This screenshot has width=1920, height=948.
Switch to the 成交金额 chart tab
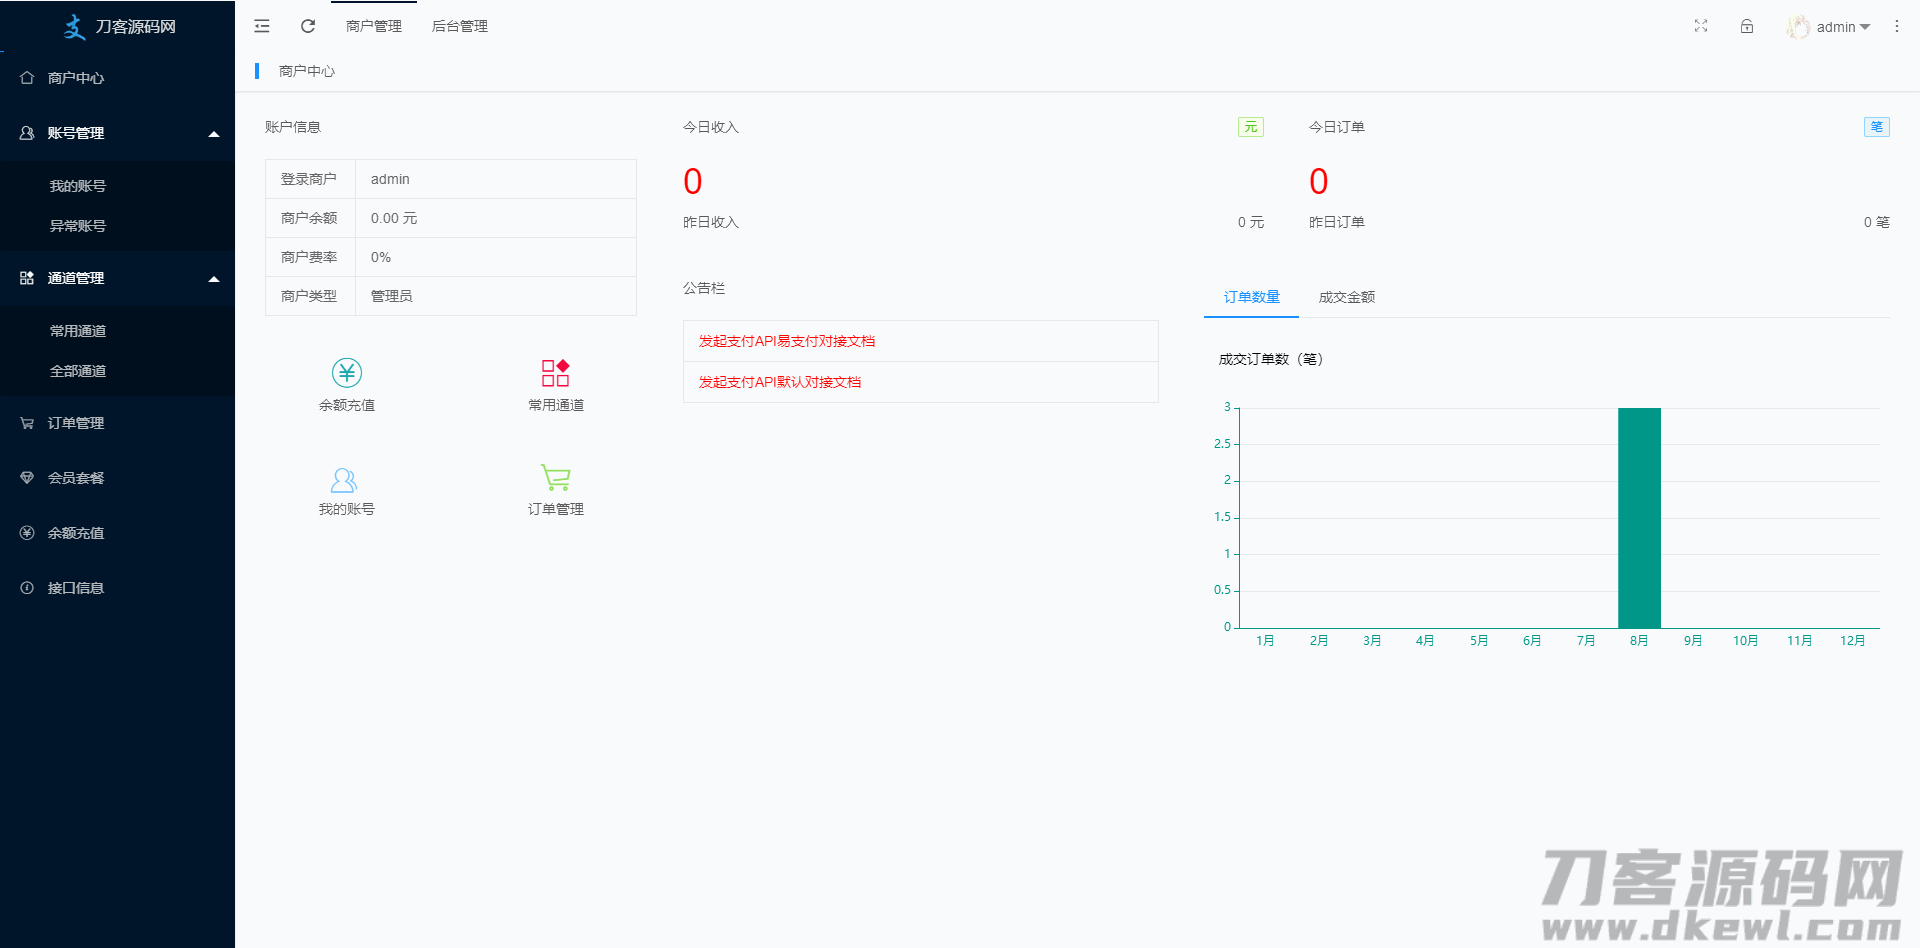click(1346, 297)
